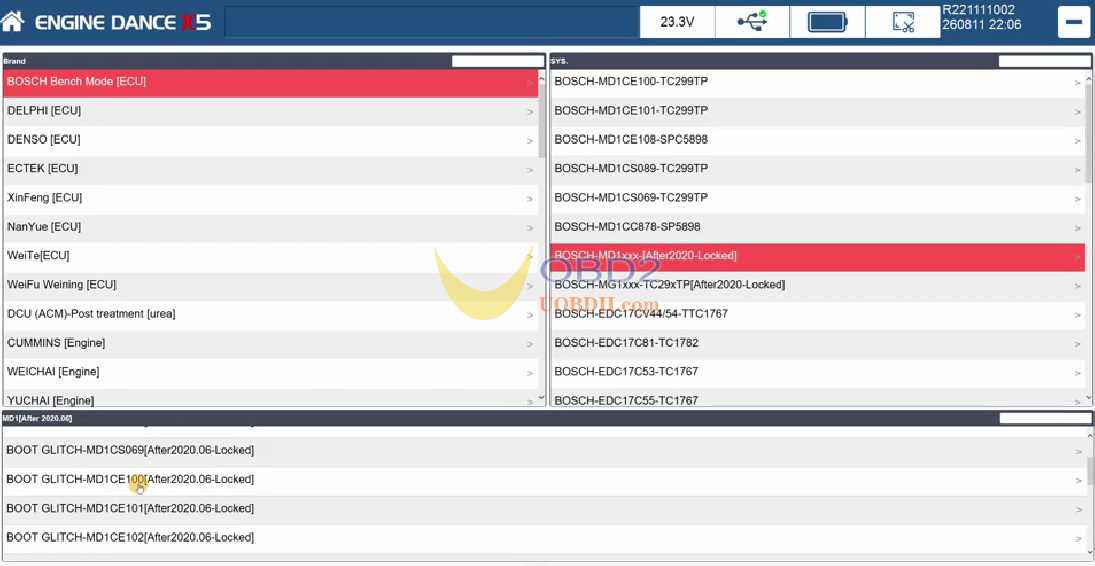Expand arrow on CUMMINS [Engine] row
Screen dimensions: 1095x566
coord(529,344)
